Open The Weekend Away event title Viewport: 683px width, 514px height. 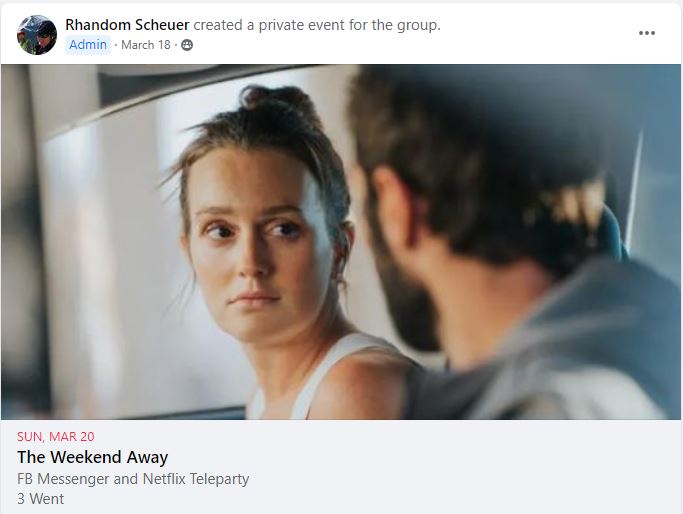[92, 457]
